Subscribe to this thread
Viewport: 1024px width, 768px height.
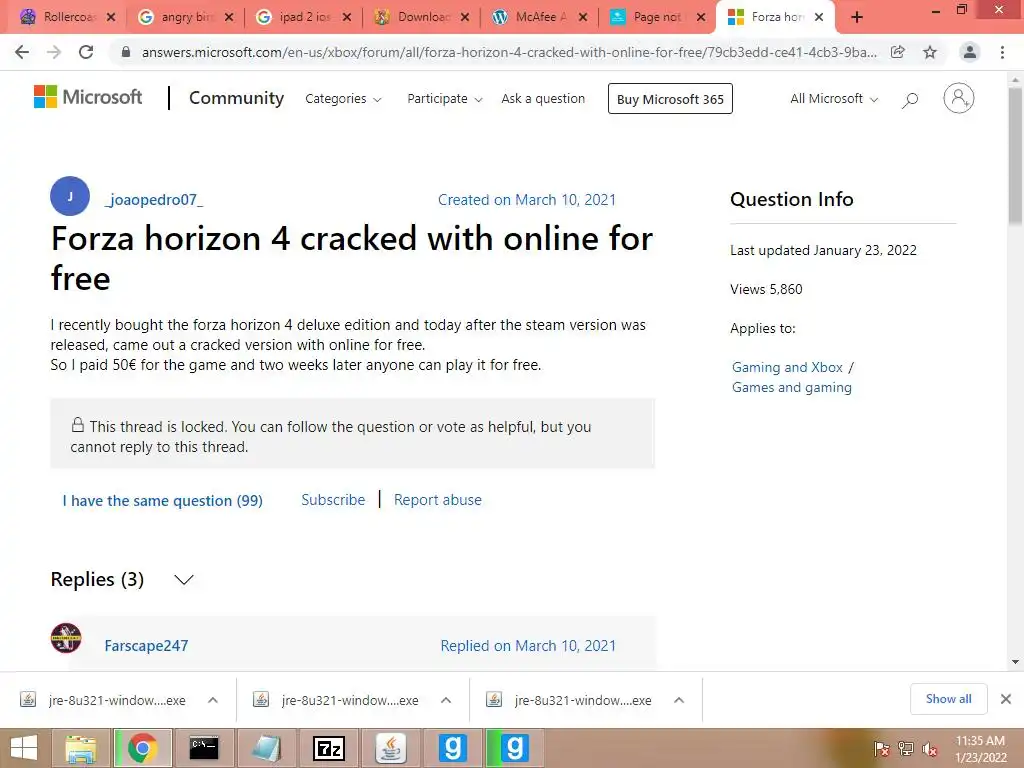pos(333,500)
